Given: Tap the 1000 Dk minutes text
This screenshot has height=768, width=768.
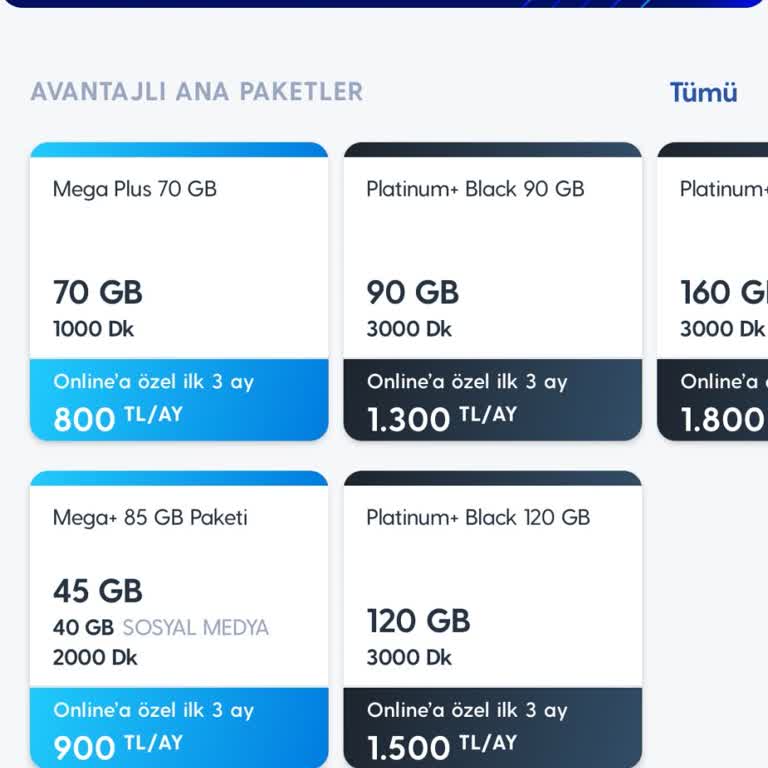Looking at the screenshot, I should pyautogui.click(x=93, y=329).
